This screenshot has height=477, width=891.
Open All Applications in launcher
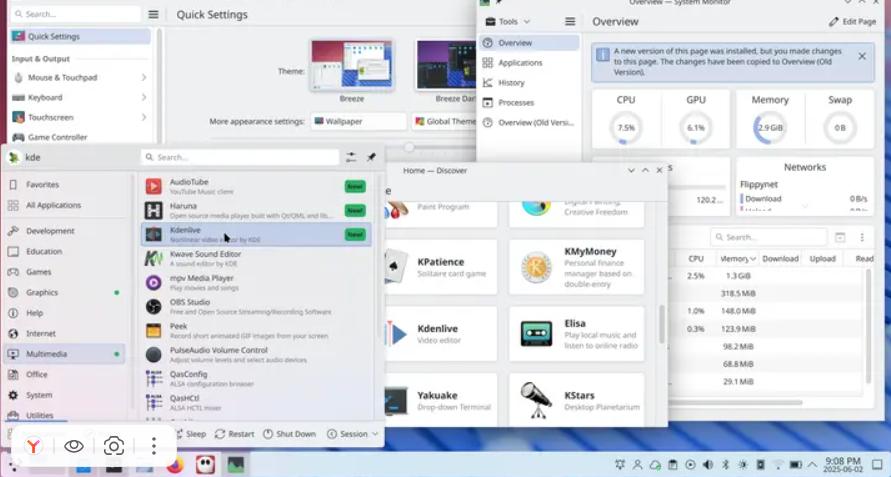(65, 205)
